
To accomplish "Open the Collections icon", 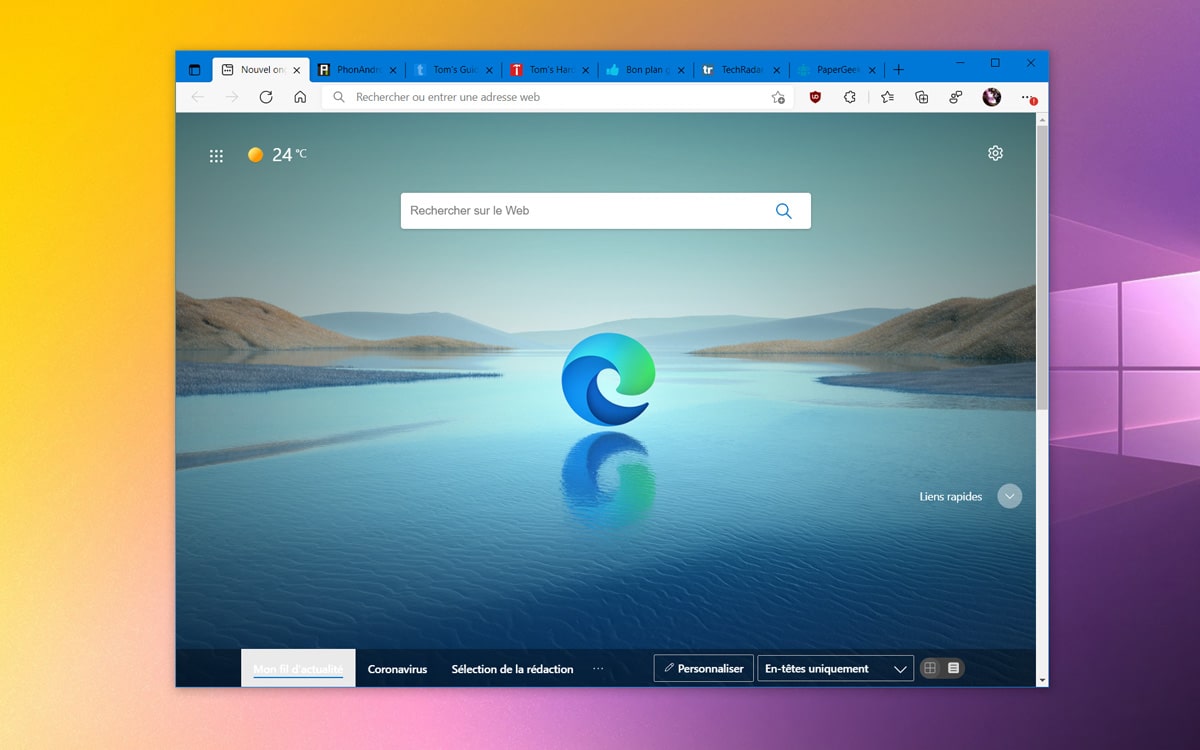I will (922, 97).
